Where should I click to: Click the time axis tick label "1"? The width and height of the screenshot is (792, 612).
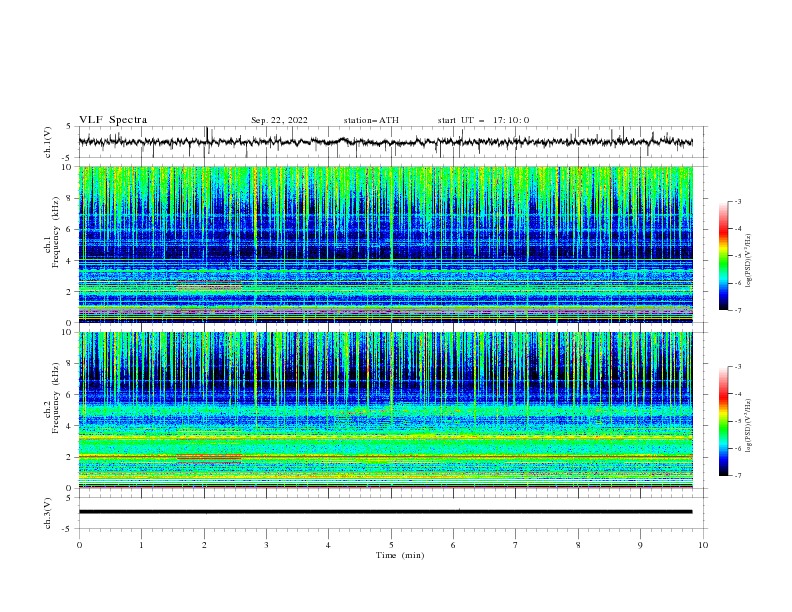pos(141,545)
